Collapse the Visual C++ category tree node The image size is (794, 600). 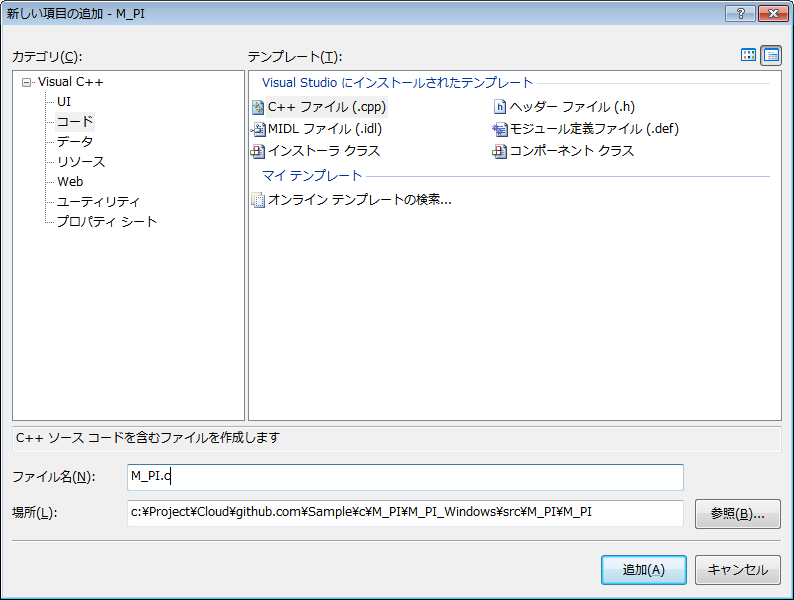[26, 83]
